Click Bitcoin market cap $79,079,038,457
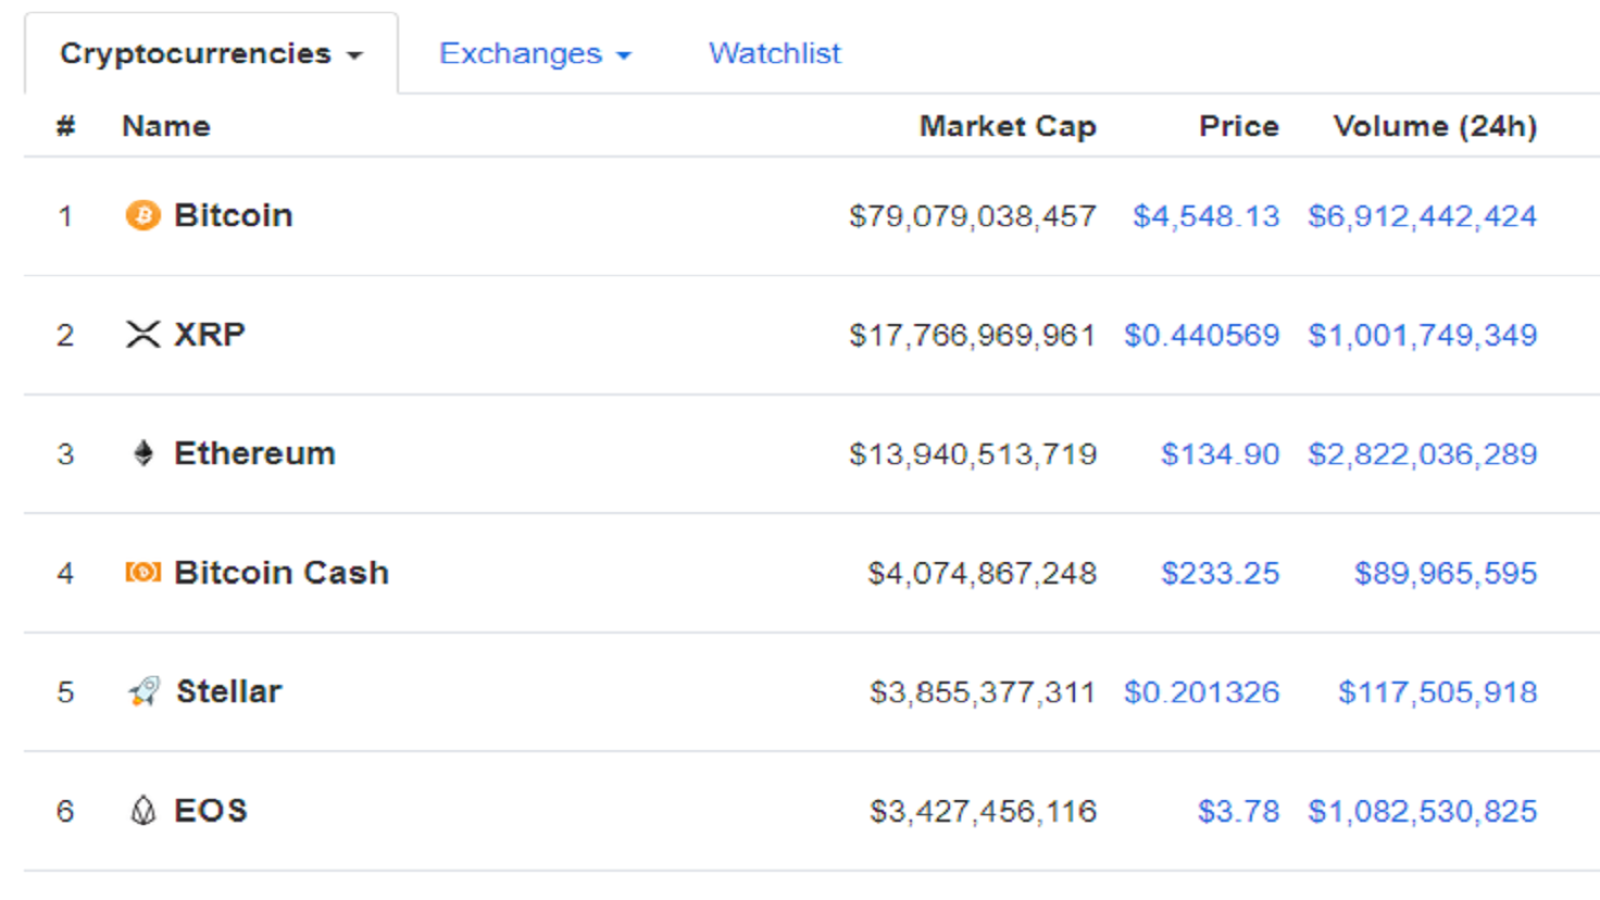The width and height of the screenshot is (1600, 900). [x=973, y=216]
